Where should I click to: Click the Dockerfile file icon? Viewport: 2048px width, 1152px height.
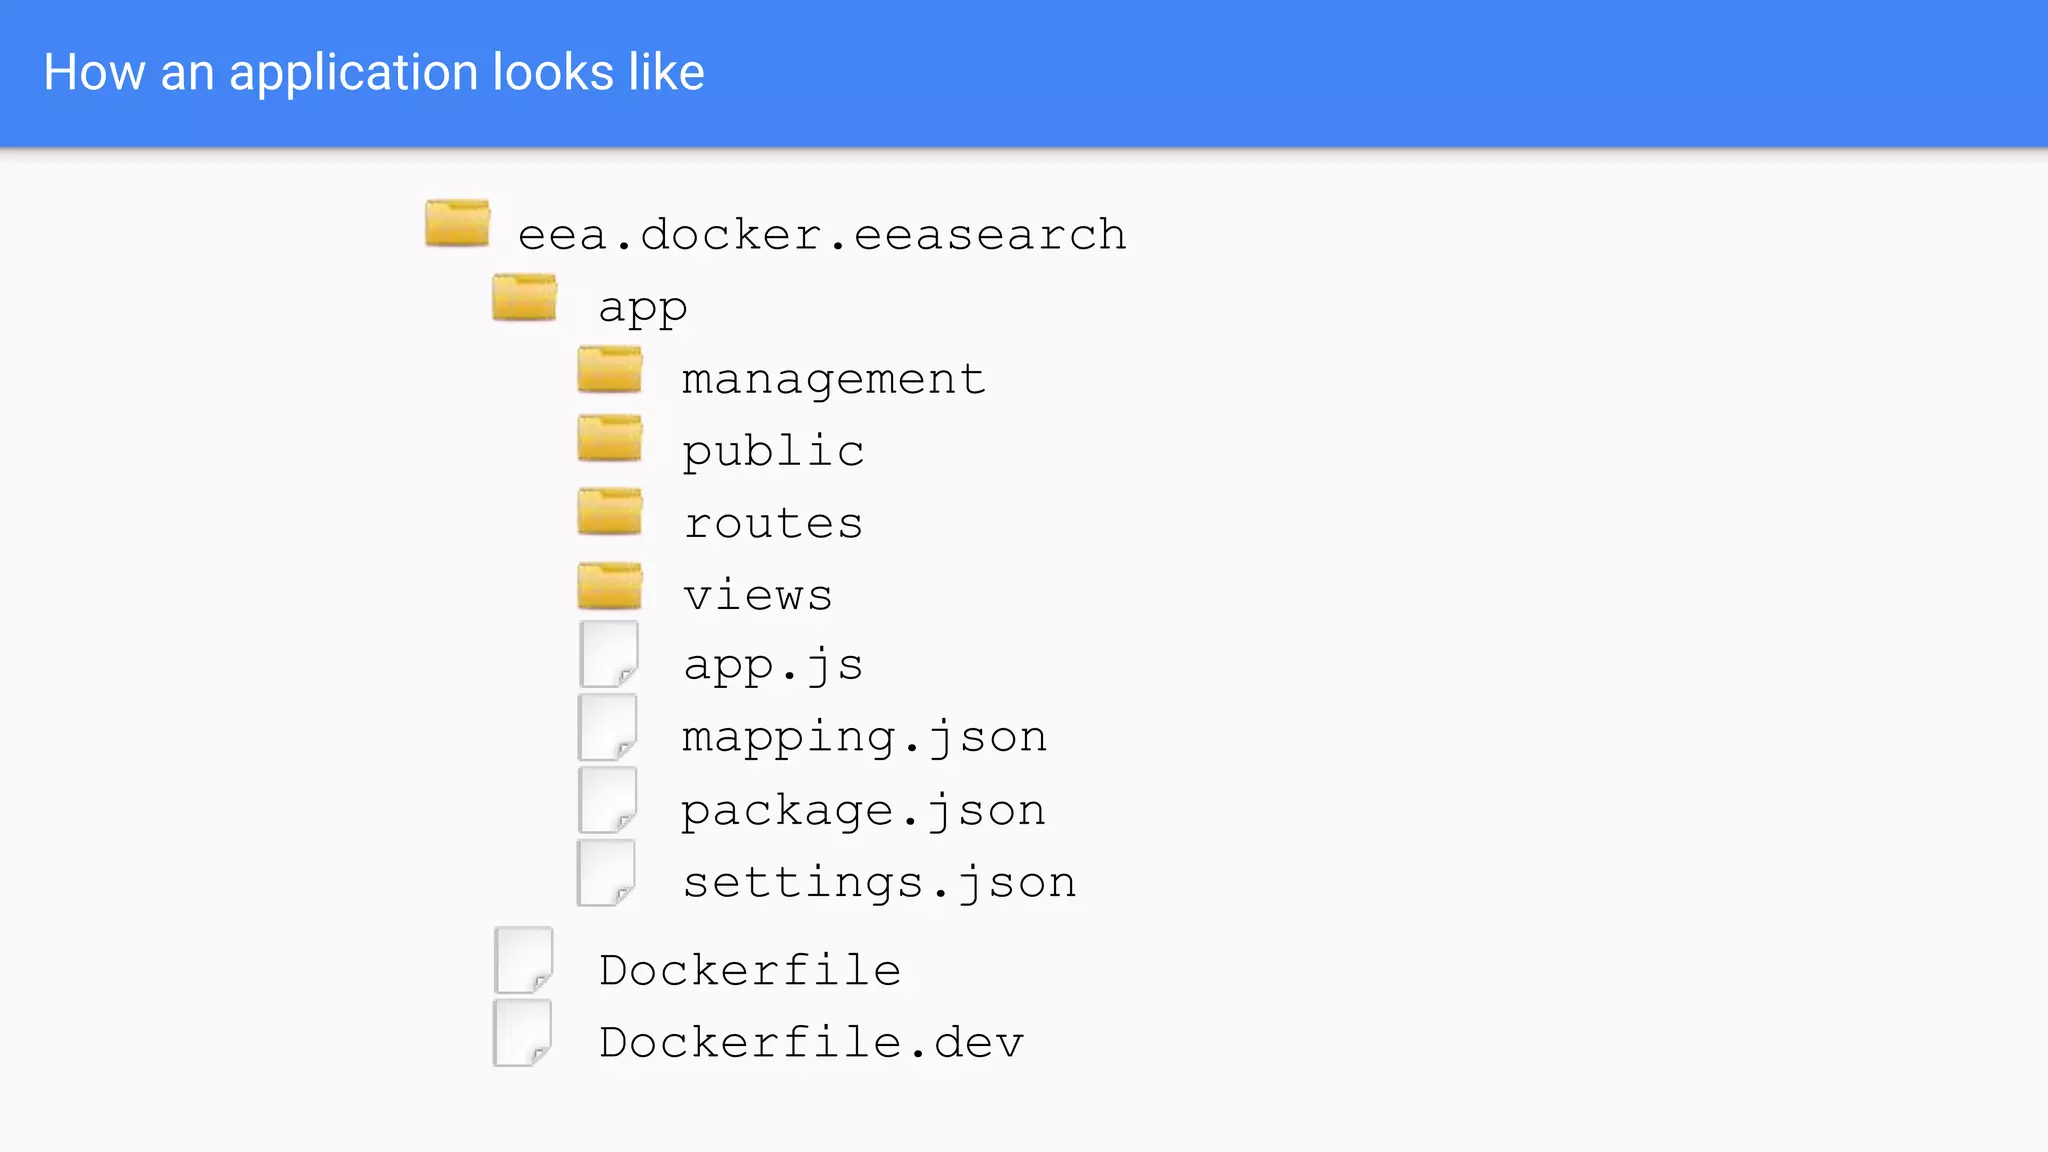pos(524,960)
